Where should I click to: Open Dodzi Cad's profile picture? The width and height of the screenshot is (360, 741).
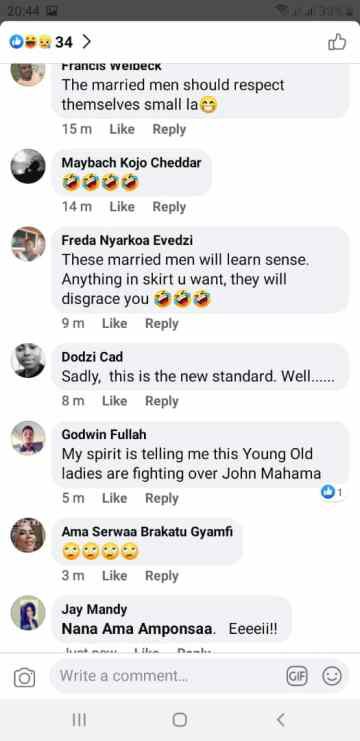(28, 361)
